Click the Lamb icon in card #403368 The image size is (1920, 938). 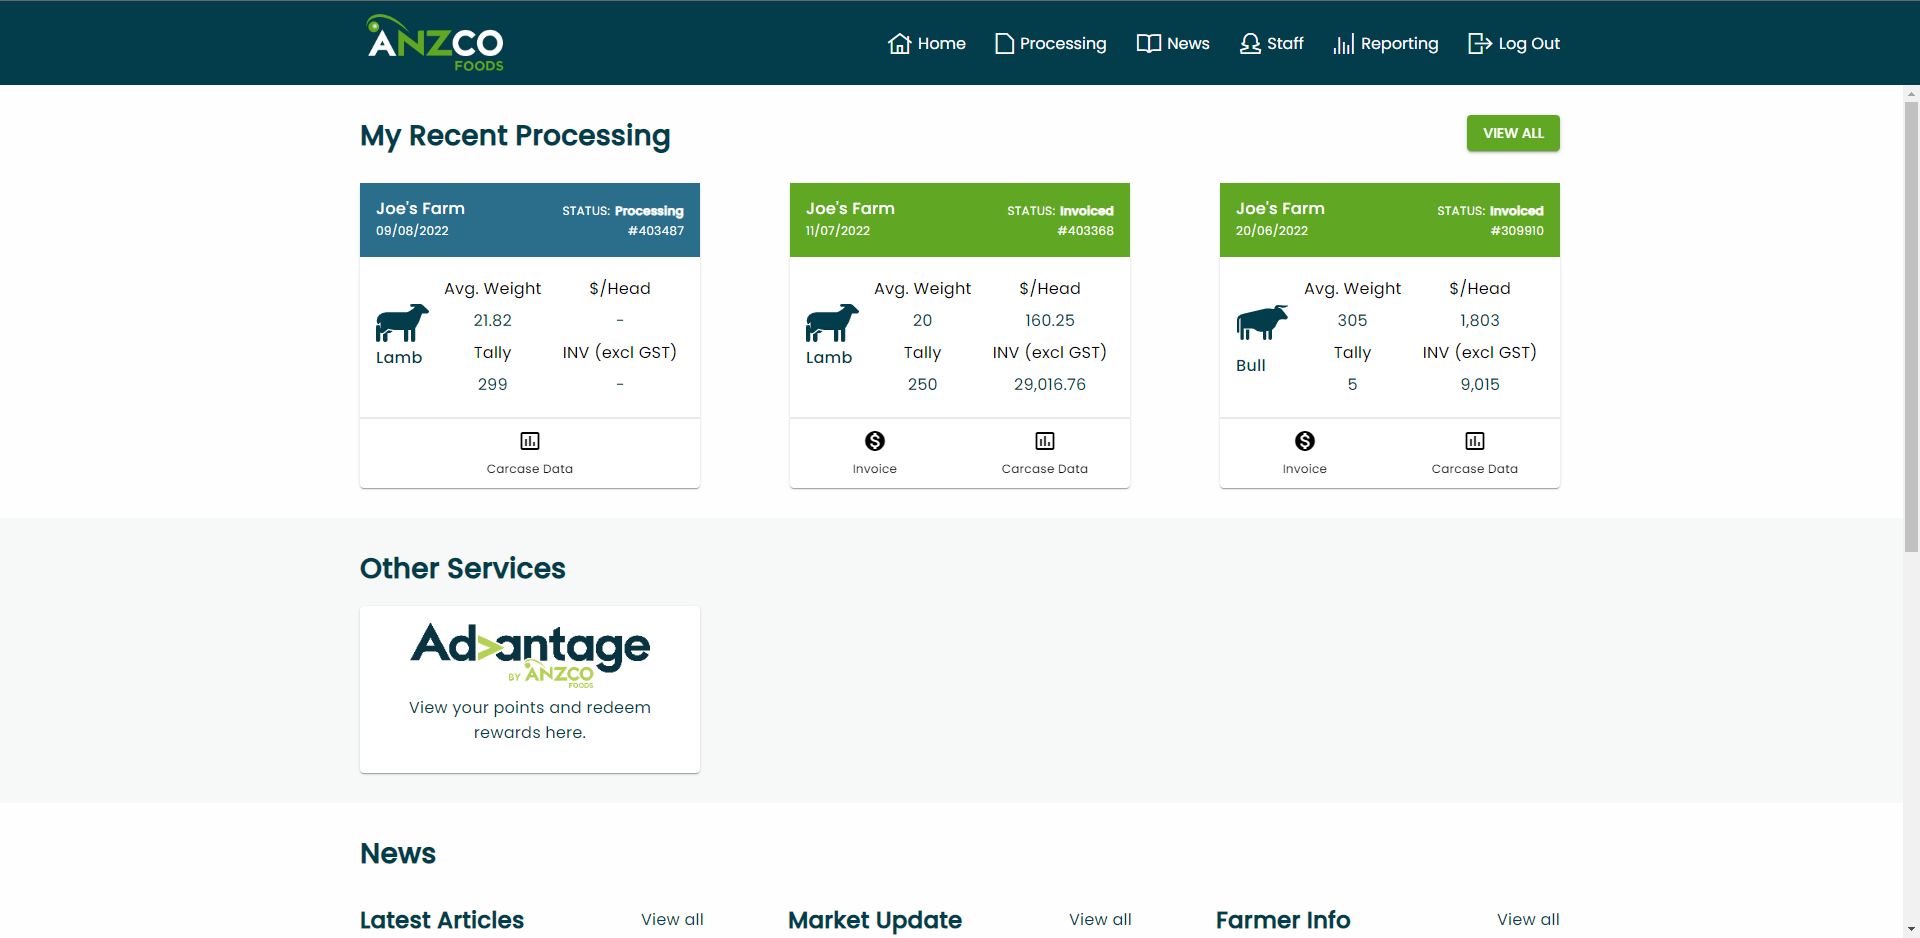point(832,323)
